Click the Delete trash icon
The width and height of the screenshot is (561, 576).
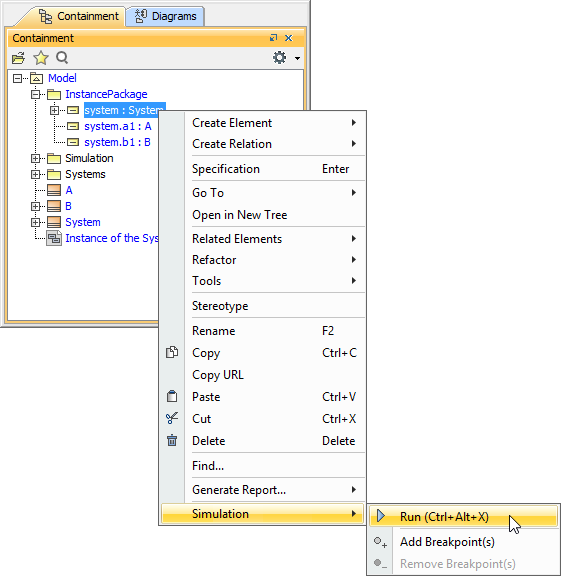[x=172, y=440]
